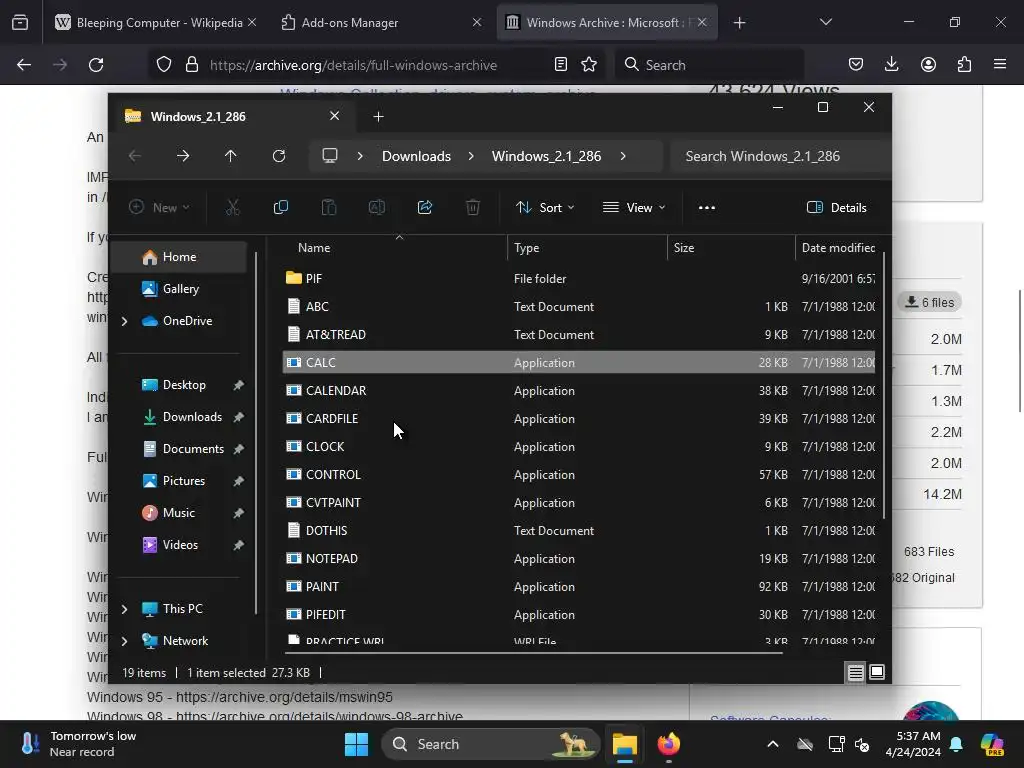The width and height of the screenshot is (1024, 768).
Task: Expand the This PC tree node
Action: tap(125, 609)
